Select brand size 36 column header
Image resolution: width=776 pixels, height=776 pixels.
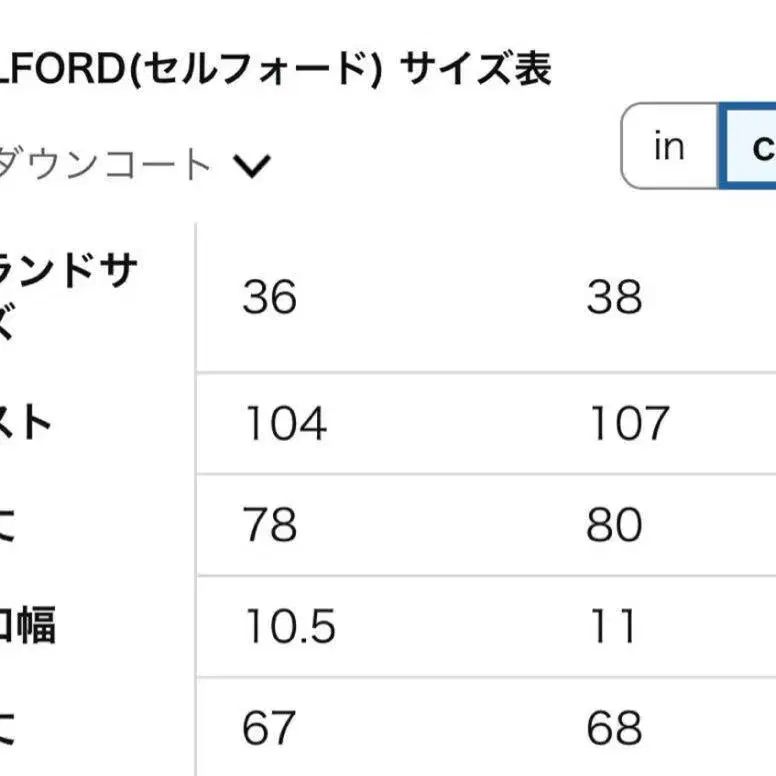pos(269,298)
